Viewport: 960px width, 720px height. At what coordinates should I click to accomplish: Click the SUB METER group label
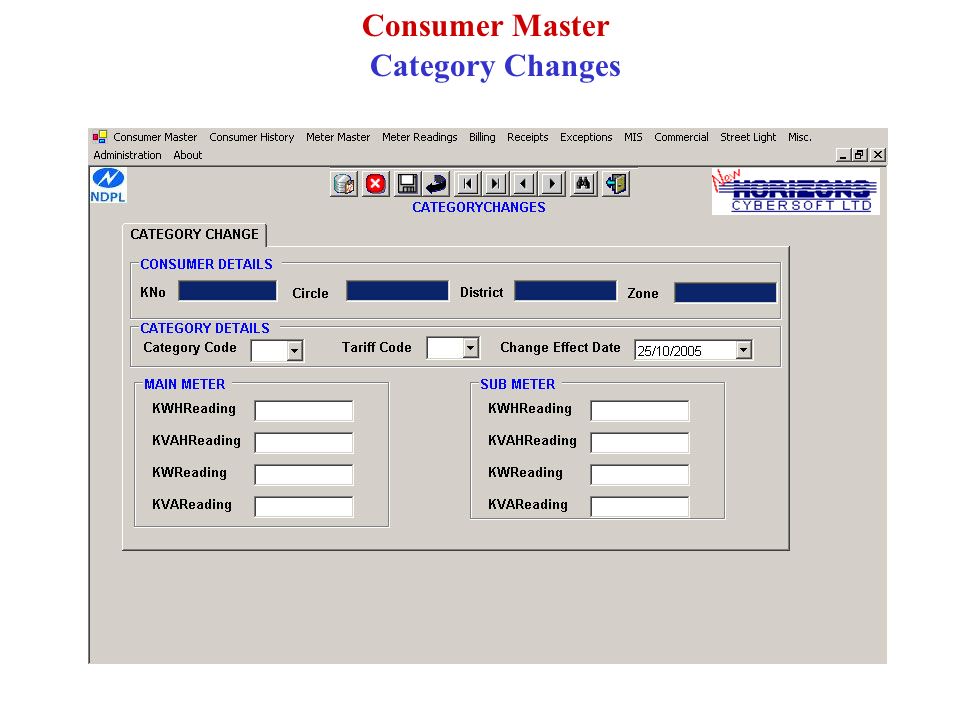pyautogui.click(x=517, y=384)
